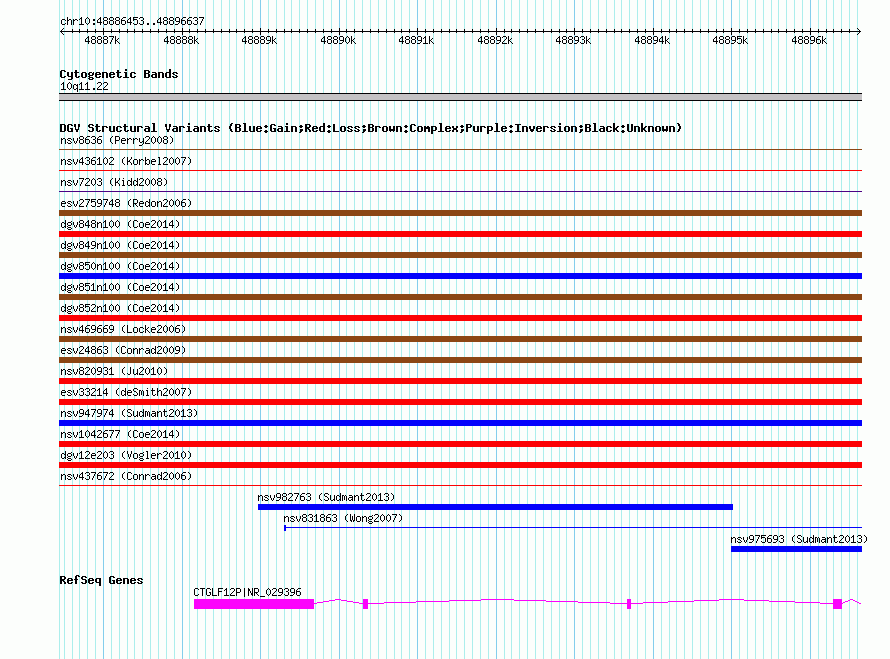The image size is (890, 659).
Task: Click the CTGLF12P|NR_029396 gene label
Action: pos(247,592)
